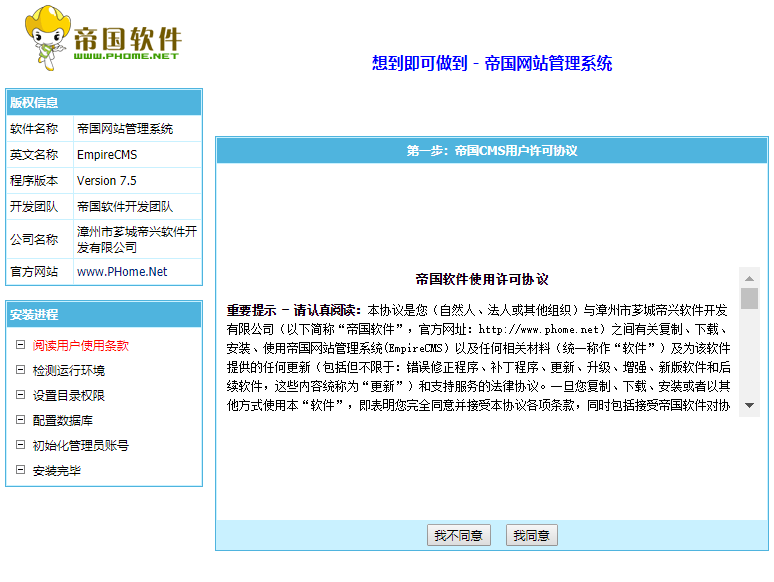Click the 安装进程 panel header

click(x=104, y=314)
